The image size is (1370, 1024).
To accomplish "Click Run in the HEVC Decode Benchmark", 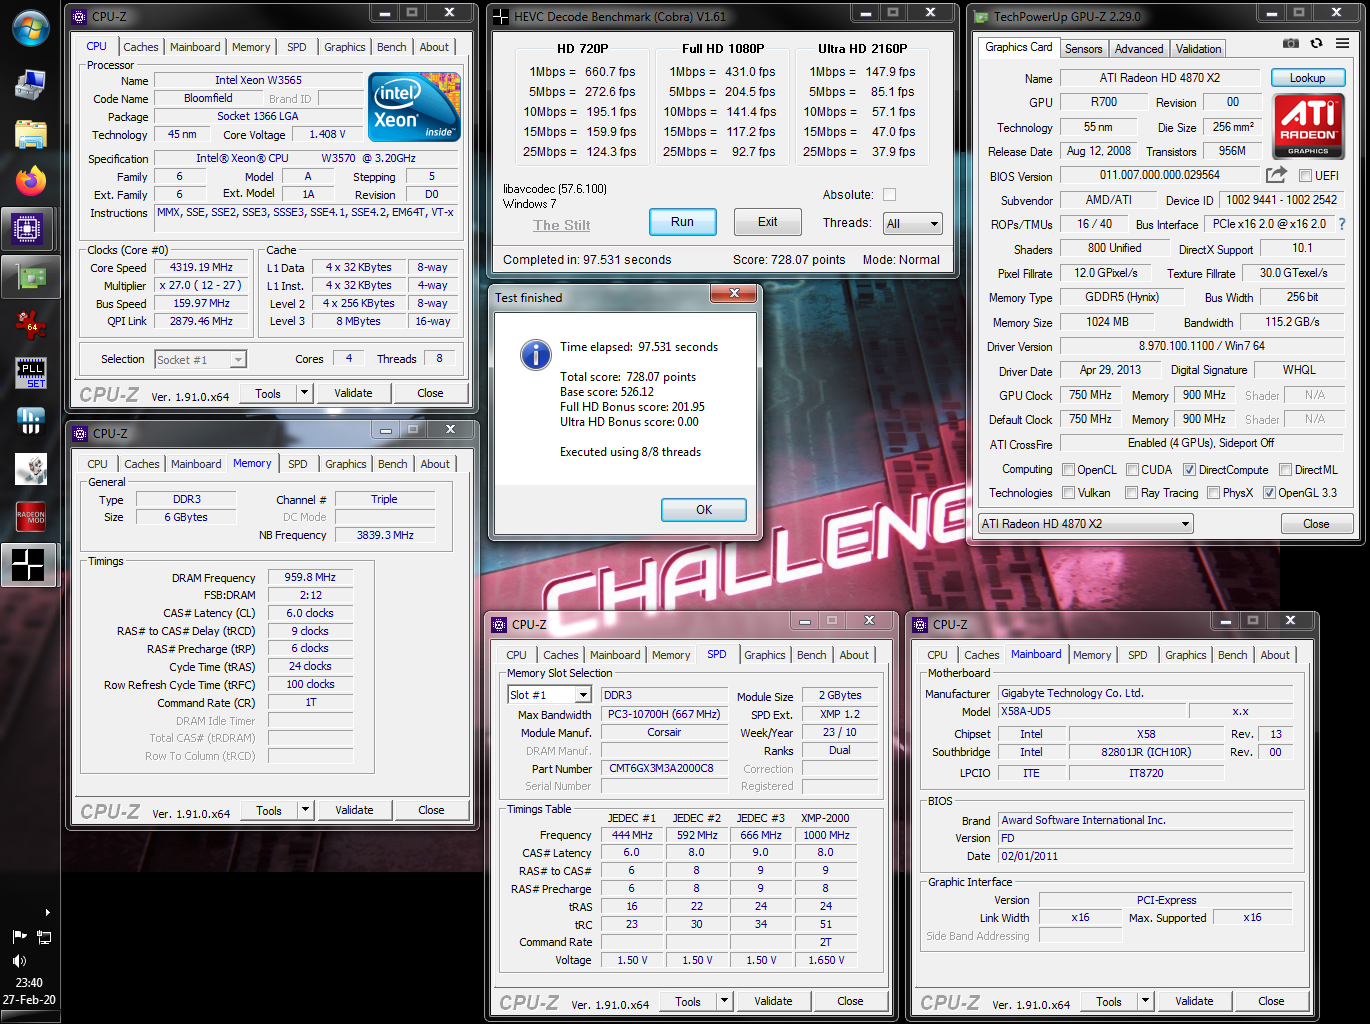I will tap(682, 222).
